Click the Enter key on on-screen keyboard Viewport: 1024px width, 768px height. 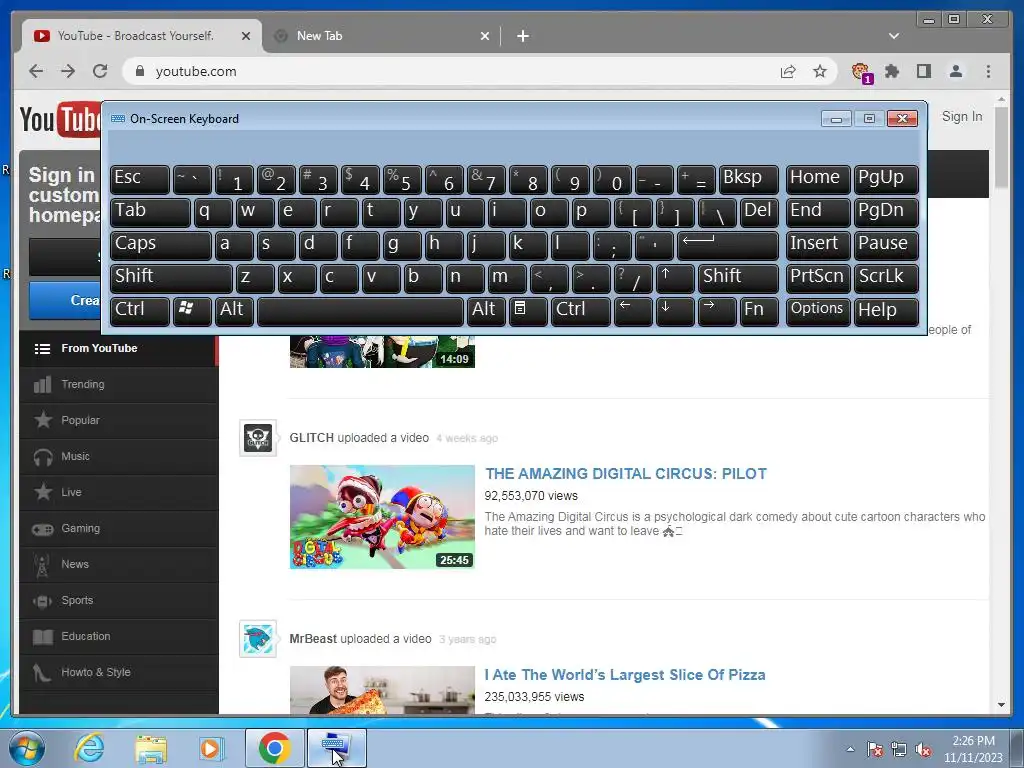[728, 245]
